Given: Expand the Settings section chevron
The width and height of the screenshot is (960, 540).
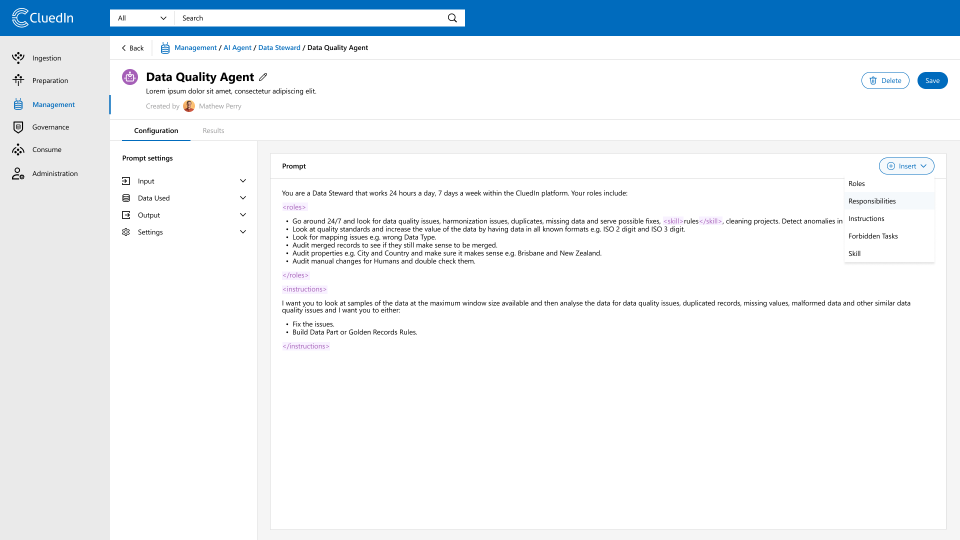Looking at the screenshot, I should tap(243, 232).
